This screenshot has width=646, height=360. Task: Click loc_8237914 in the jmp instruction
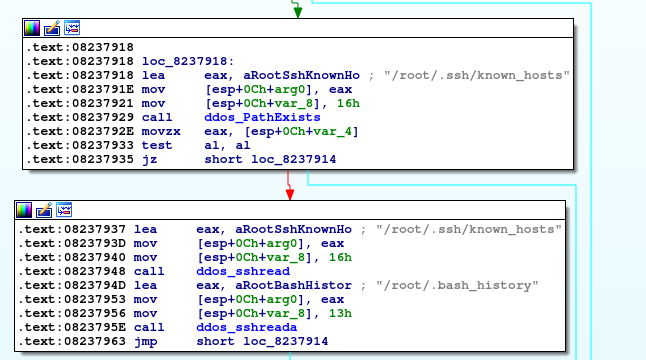click(286, 341)
